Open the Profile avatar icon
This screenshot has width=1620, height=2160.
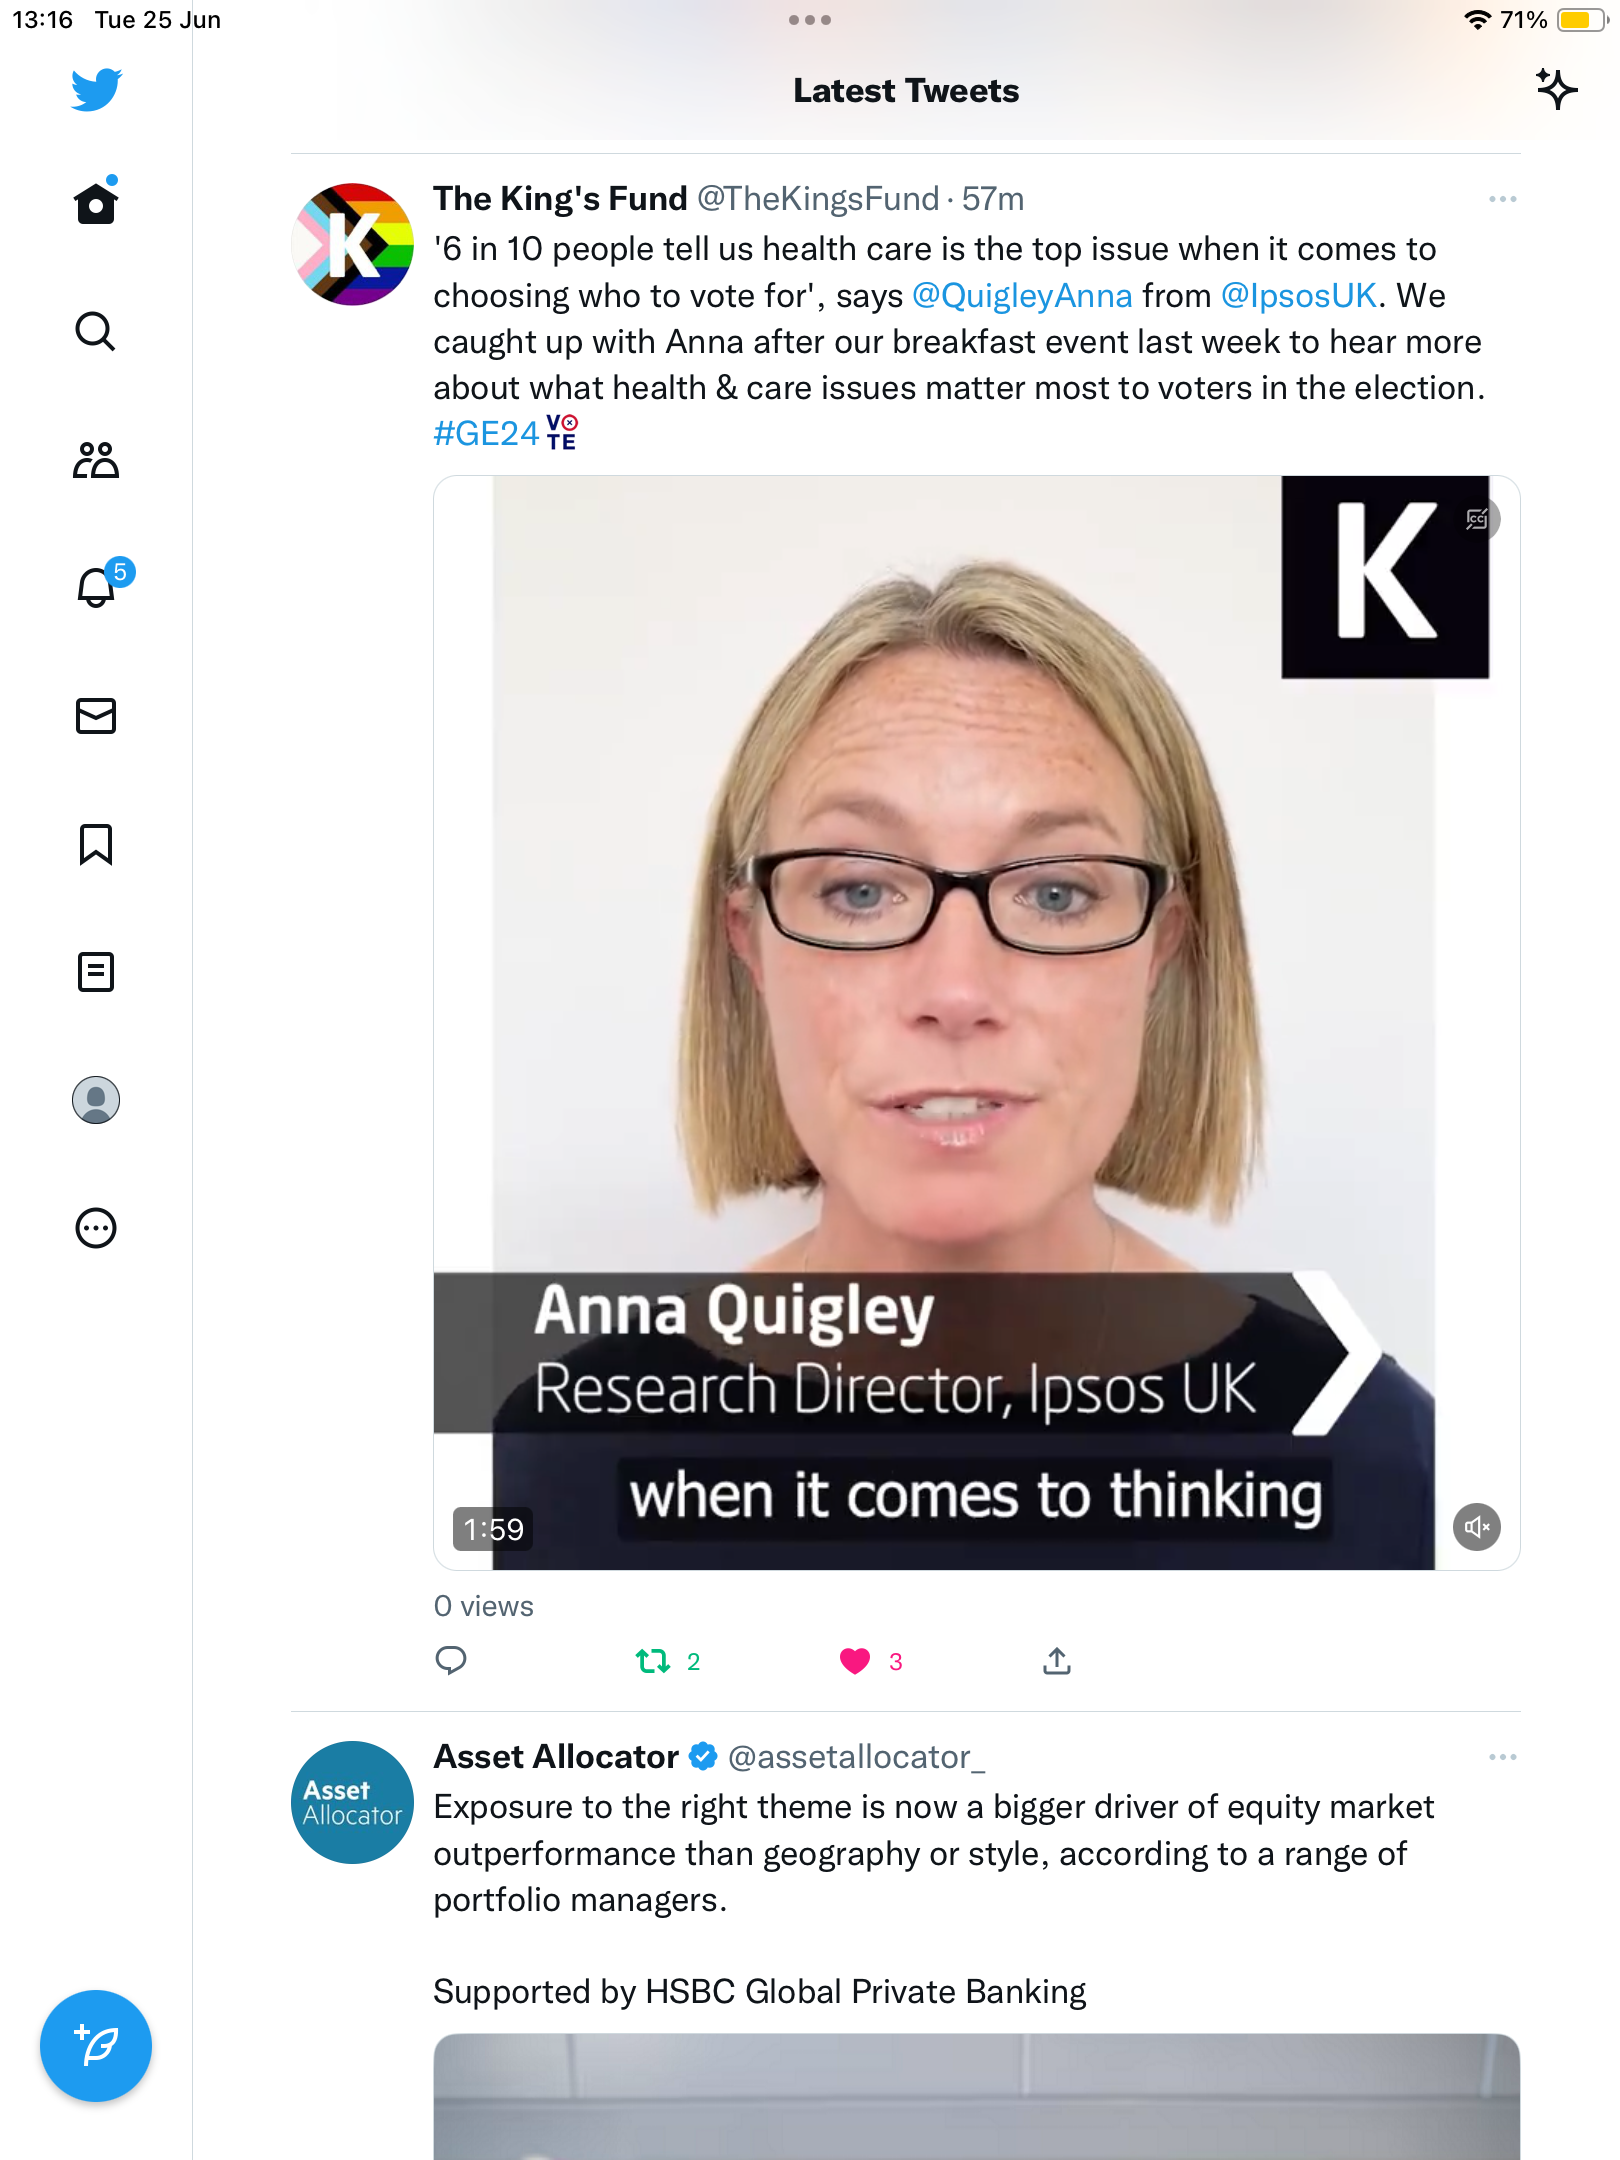(96, 1100)
